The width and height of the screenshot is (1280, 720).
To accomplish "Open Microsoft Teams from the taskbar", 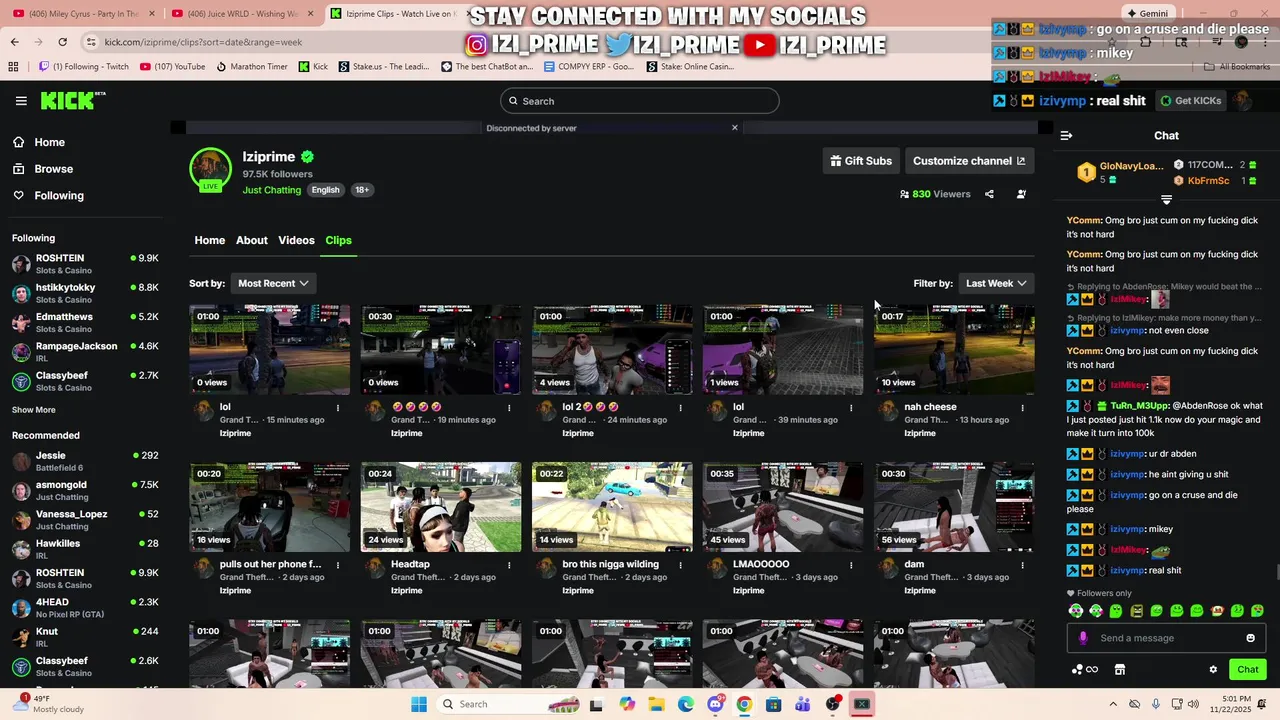I will (x=802, y=704).
